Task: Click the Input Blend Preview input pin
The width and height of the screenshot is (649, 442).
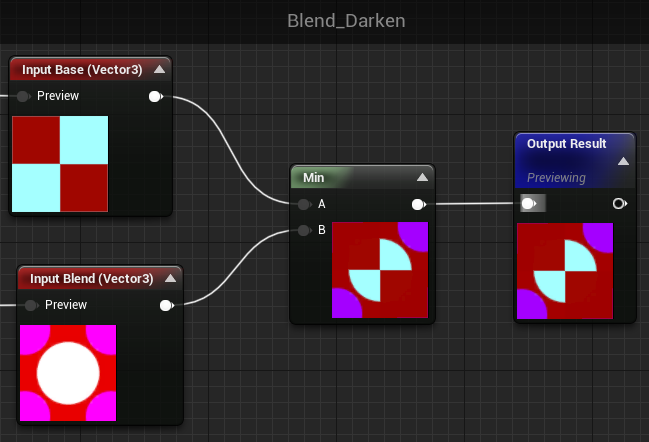Action: 31,305
